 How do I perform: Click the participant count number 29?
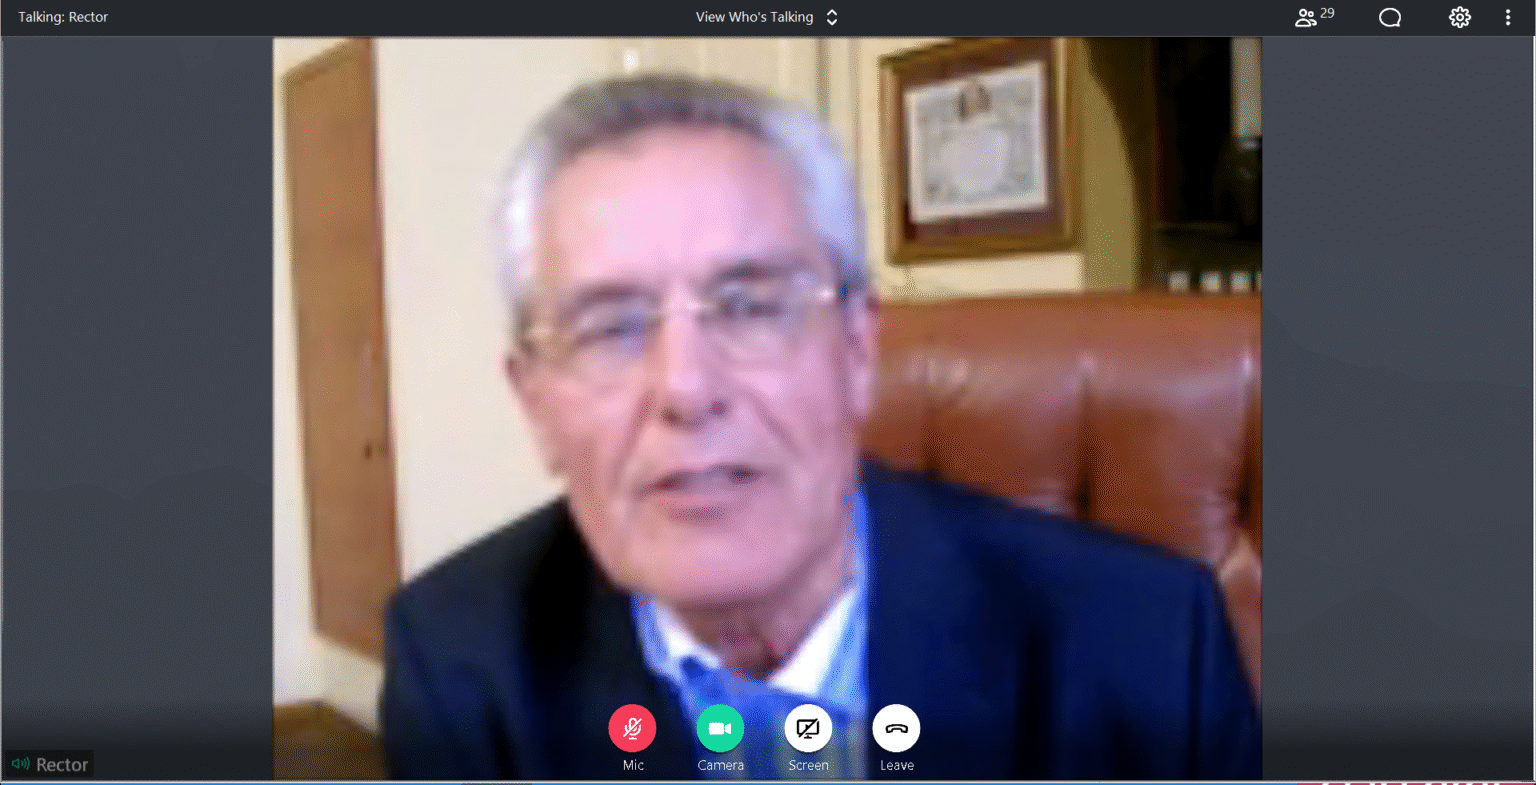pyautogui.click(x=1327, y=13)
